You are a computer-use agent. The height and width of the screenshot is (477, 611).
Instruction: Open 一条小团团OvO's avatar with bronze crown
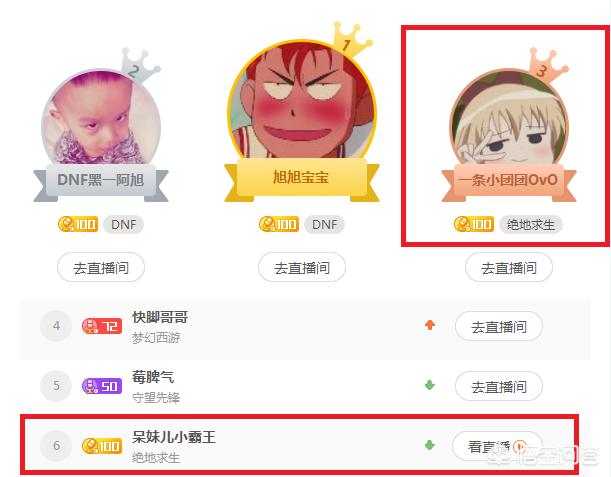pos(509,119)
